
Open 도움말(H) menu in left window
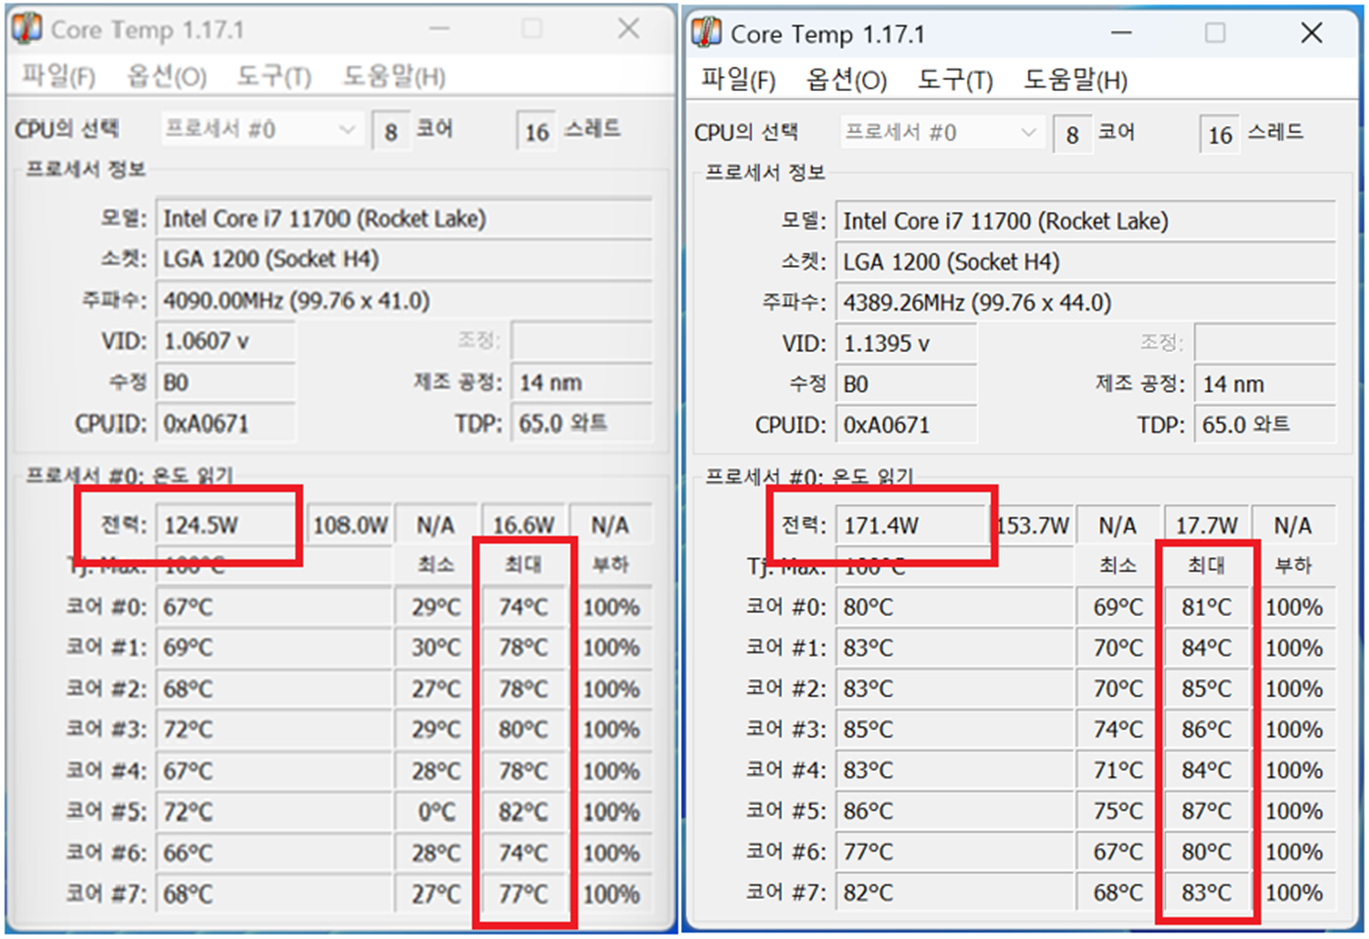pyautogui.click(x=394, y=76)
